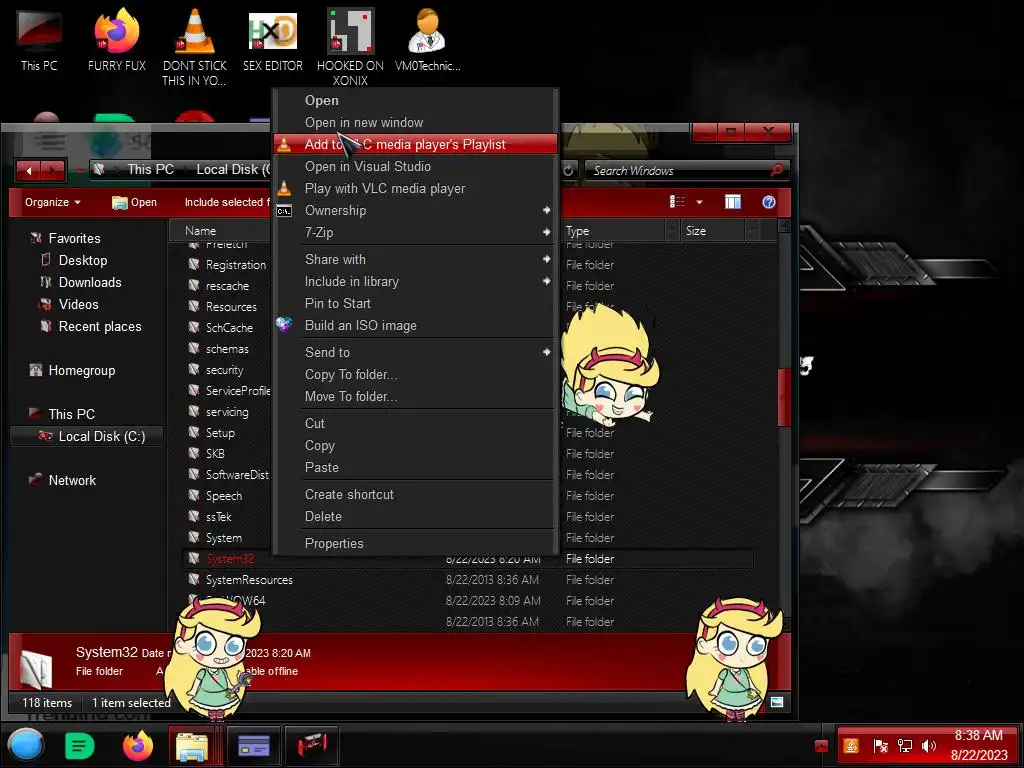Open Recent places in navigation pane

(99, 327)
